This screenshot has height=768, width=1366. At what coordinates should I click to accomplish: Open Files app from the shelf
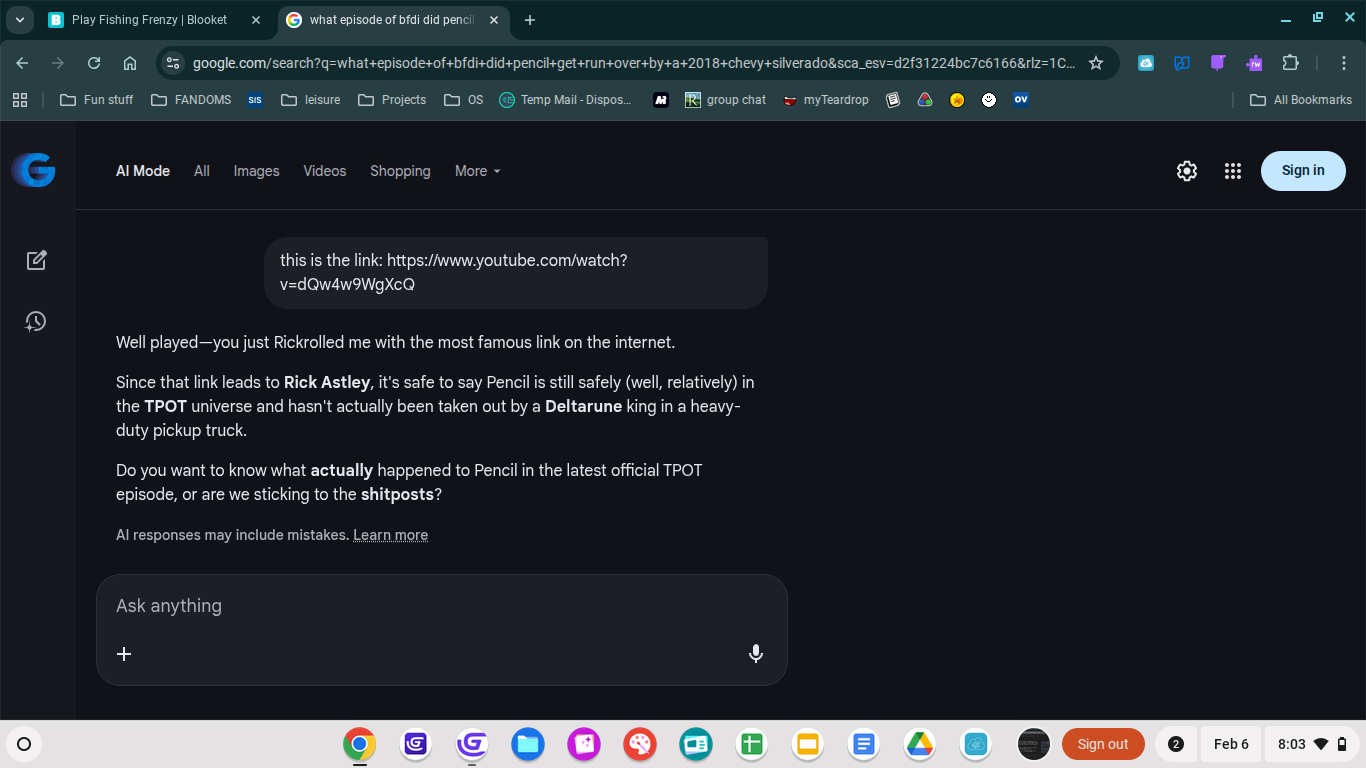(x=527, y=744)
